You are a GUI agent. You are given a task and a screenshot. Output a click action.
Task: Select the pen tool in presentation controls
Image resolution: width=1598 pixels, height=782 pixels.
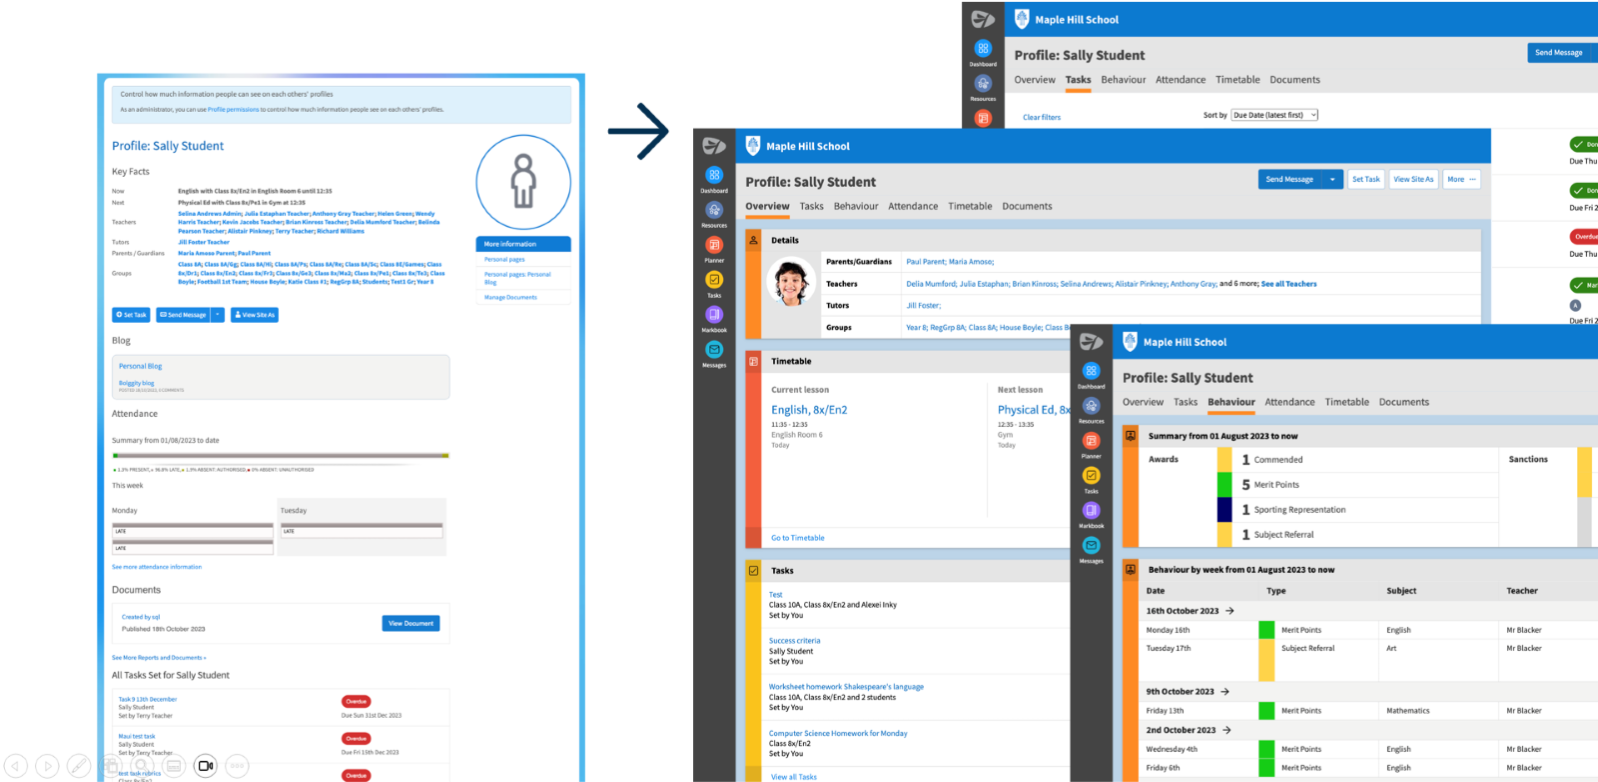click(78, 766)
